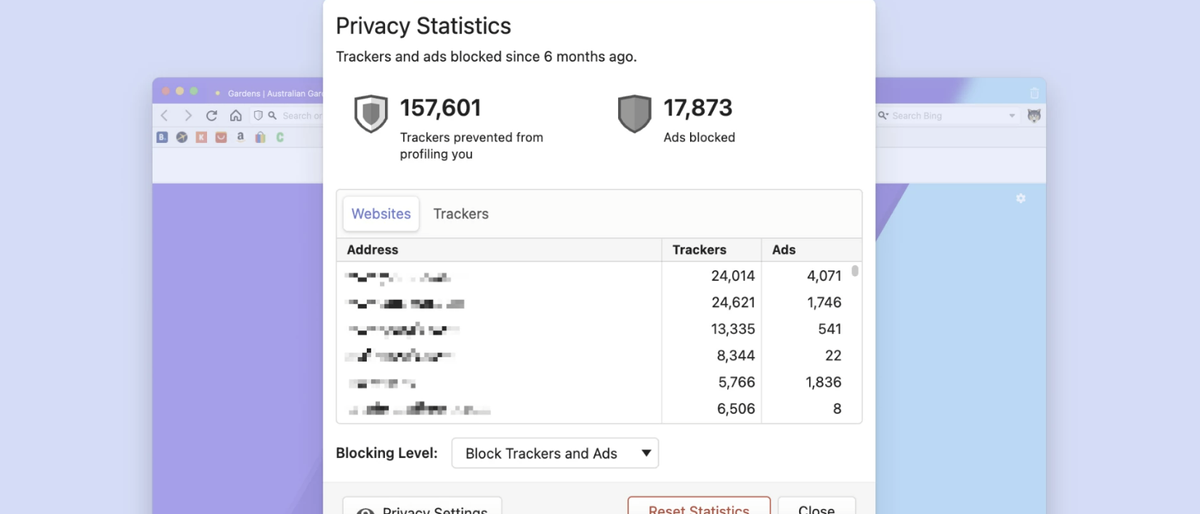Reload the page with refresh icon

(212, 116)
